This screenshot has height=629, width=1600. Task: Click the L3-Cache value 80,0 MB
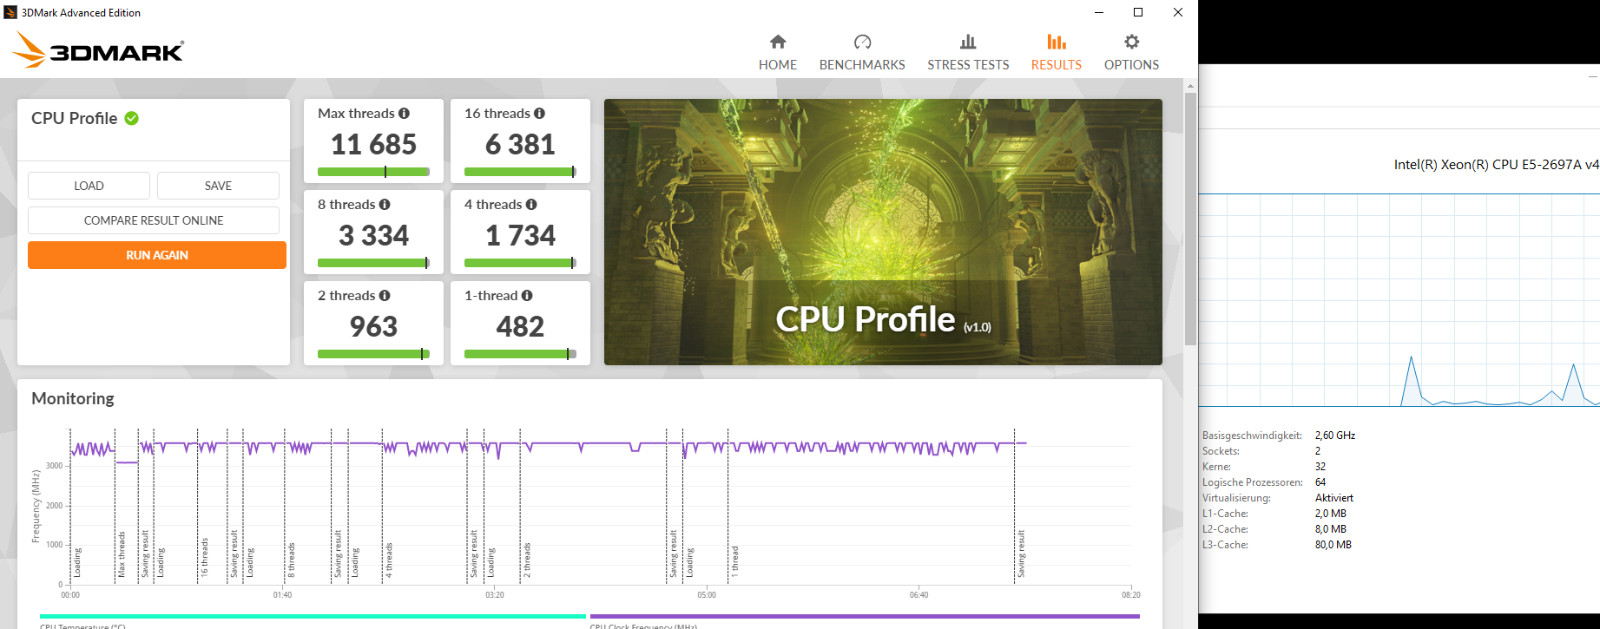[x=1333, y=545]
